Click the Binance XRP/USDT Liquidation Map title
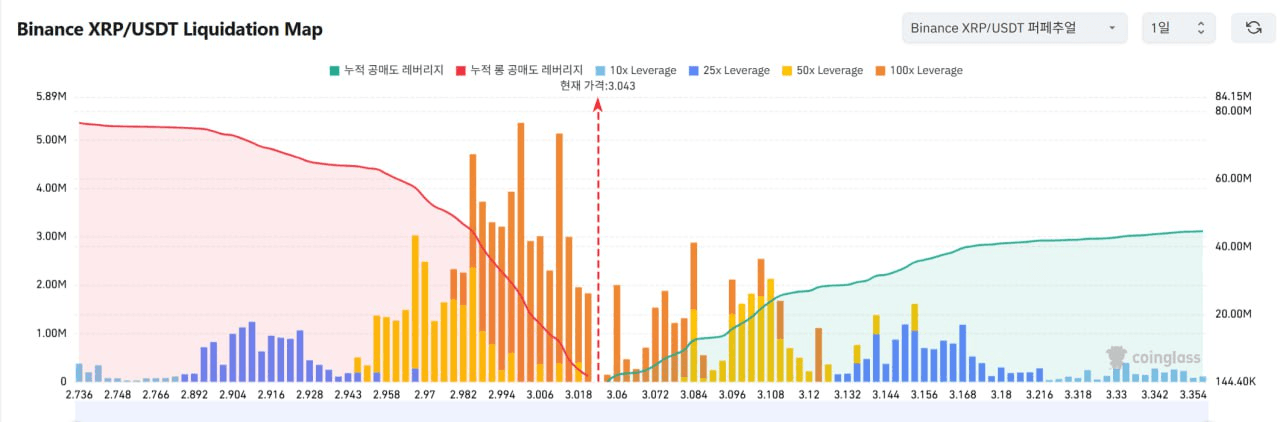This screenshot has height=422, width=1280. coord(170,29)
